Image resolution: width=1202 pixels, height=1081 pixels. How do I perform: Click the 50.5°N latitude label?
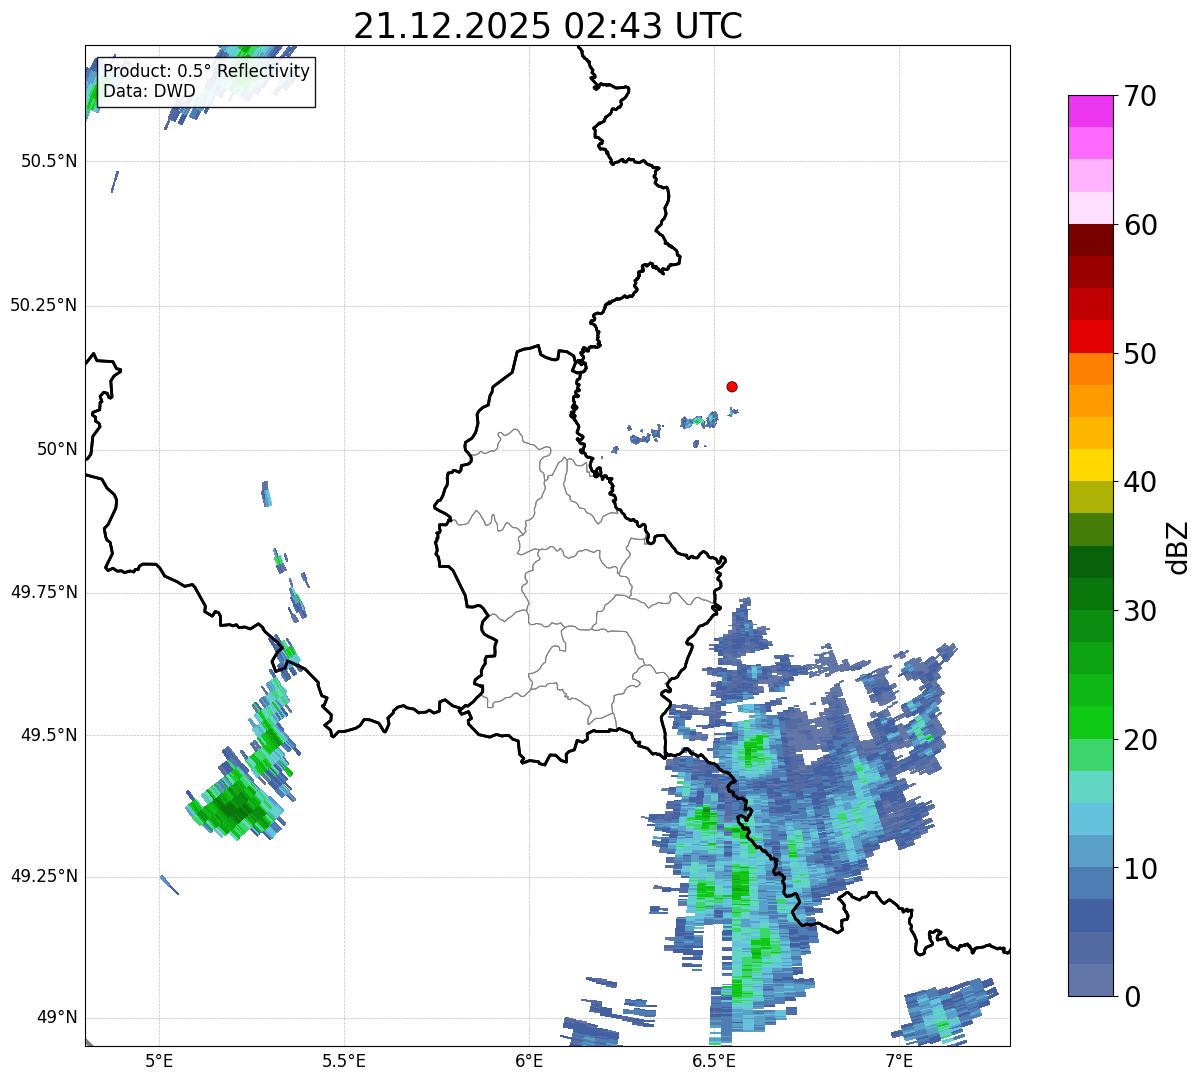49,161
